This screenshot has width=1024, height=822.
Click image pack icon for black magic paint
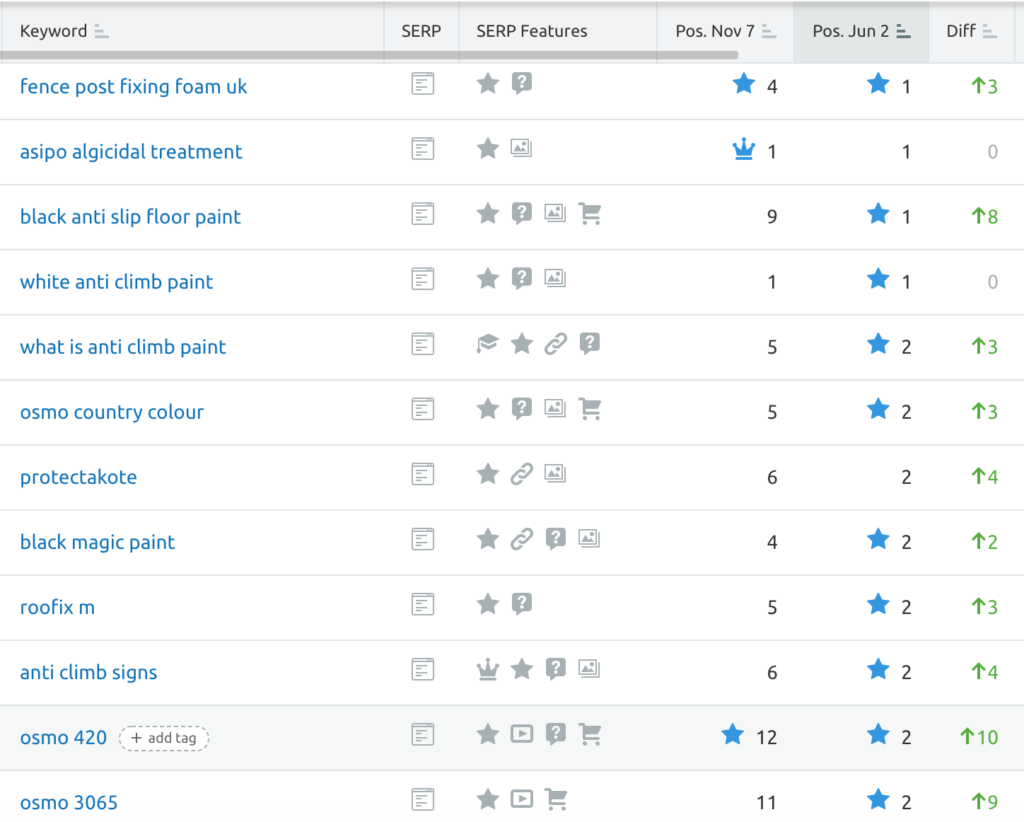pos(589,539)
